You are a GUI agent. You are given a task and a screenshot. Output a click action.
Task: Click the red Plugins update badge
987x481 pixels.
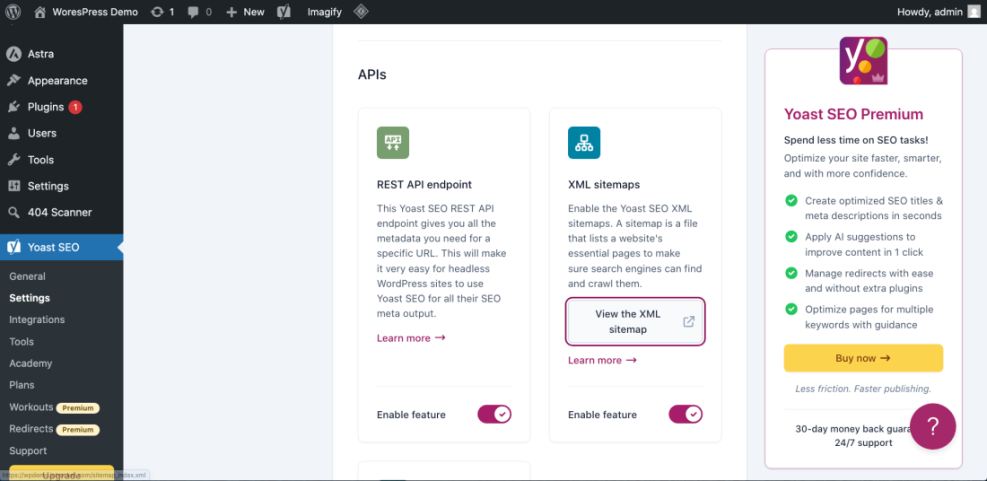click(75, 107)
